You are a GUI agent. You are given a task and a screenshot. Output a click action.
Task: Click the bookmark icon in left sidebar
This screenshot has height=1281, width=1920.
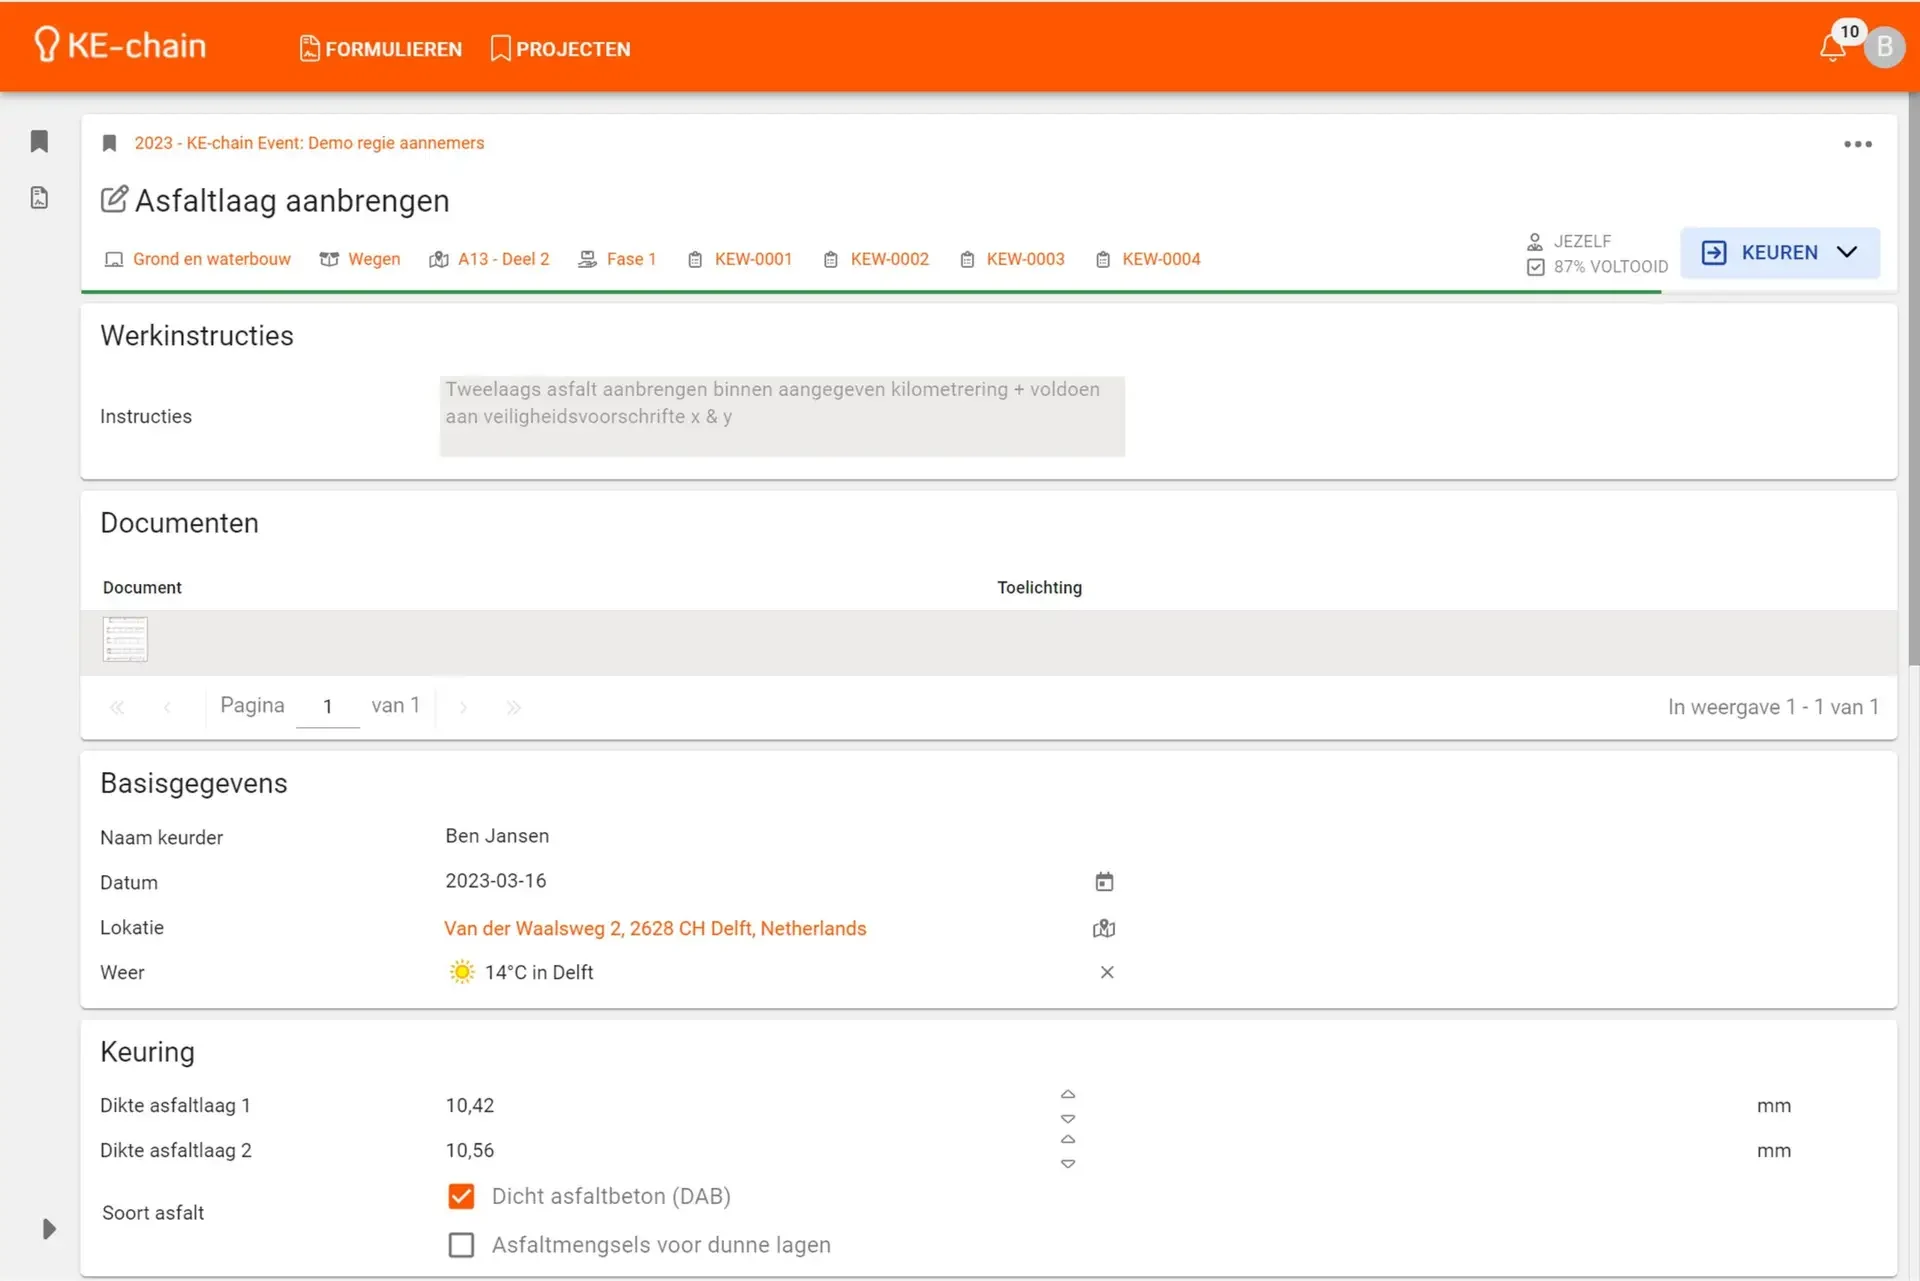[x=39, y=141]
